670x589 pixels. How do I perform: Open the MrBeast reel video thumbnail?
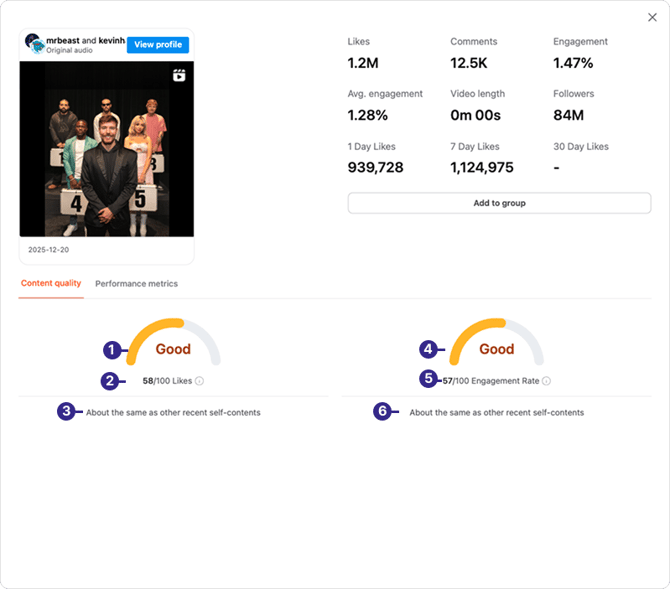pos(107,150)
